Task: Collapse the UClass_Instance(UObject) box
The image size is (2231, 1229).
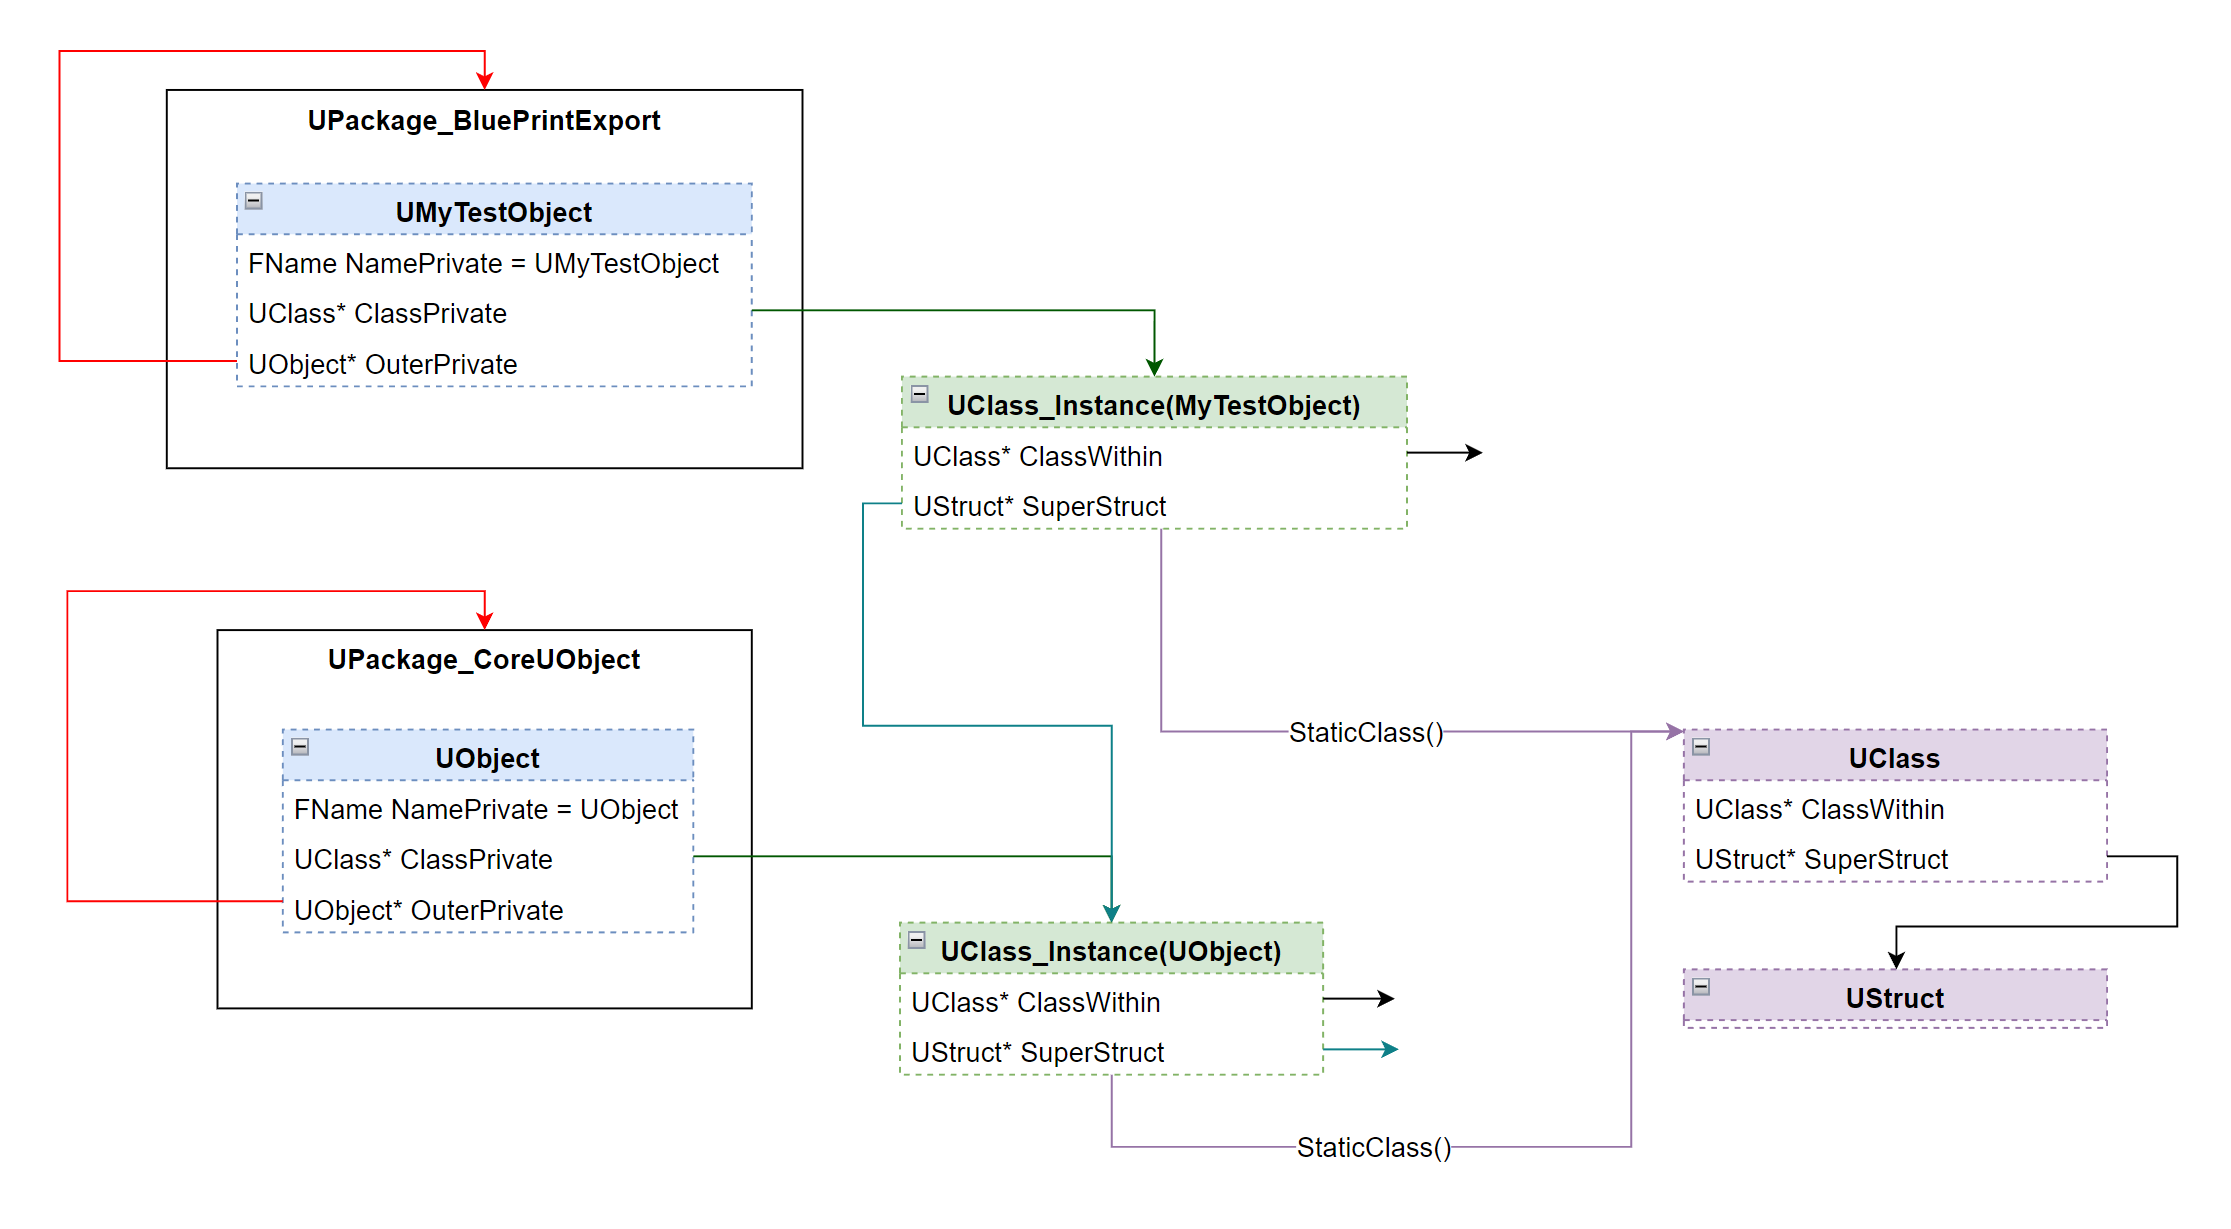Action: click(x=917, y=940)
